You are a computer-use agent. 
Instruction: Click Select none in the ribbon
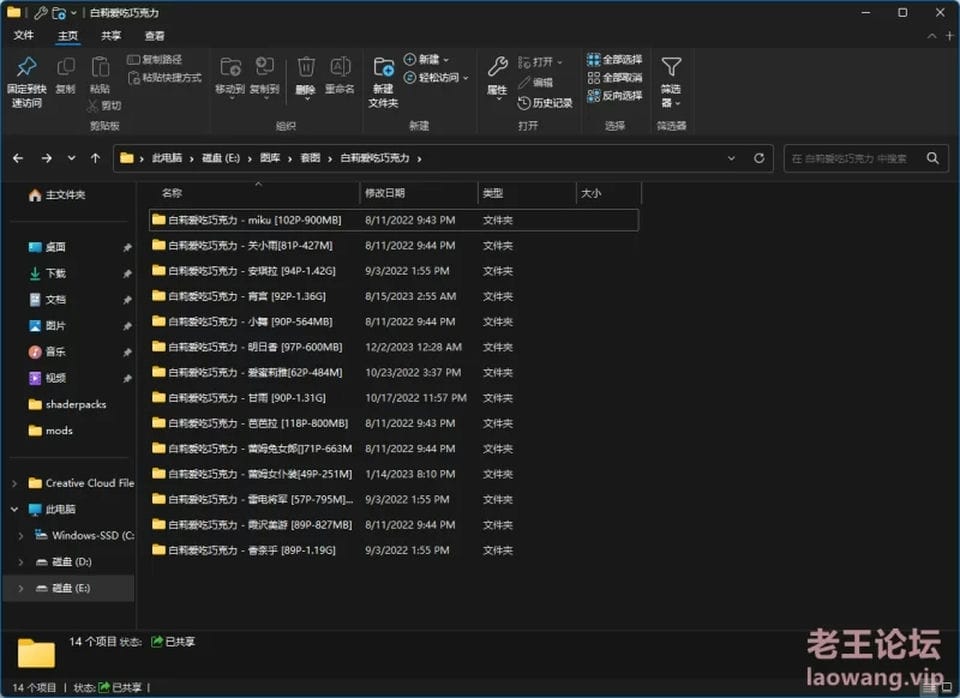pos(615,77)
